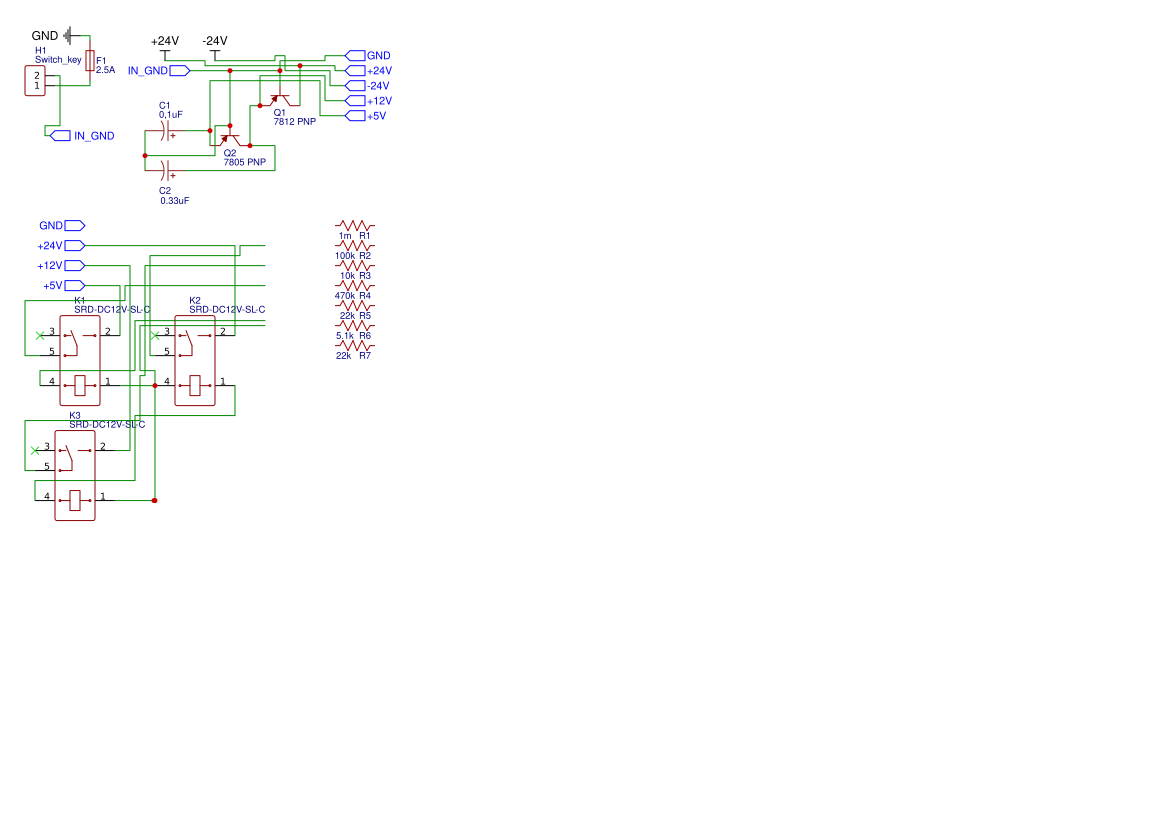
Task: Click the '100k' resistor value text
Action: 344,256
